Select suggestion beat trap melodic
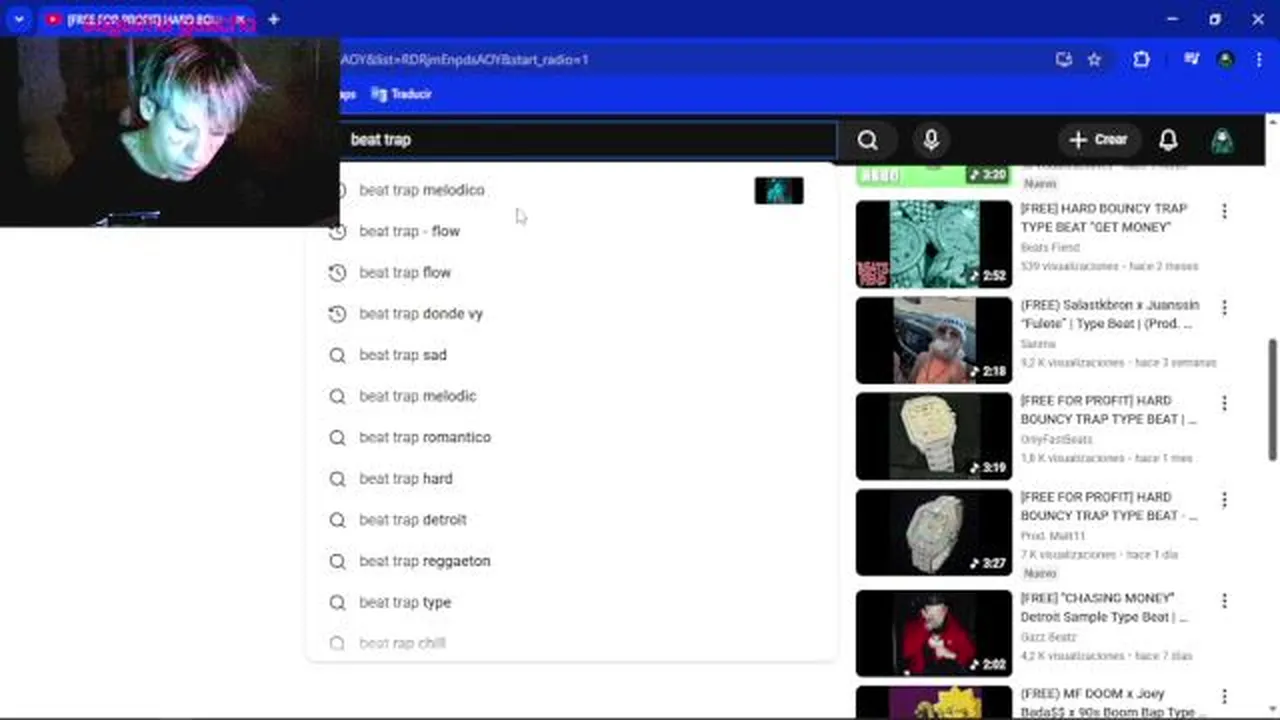This screenshot has width=1280, height=720. click(x=572, y=396)
